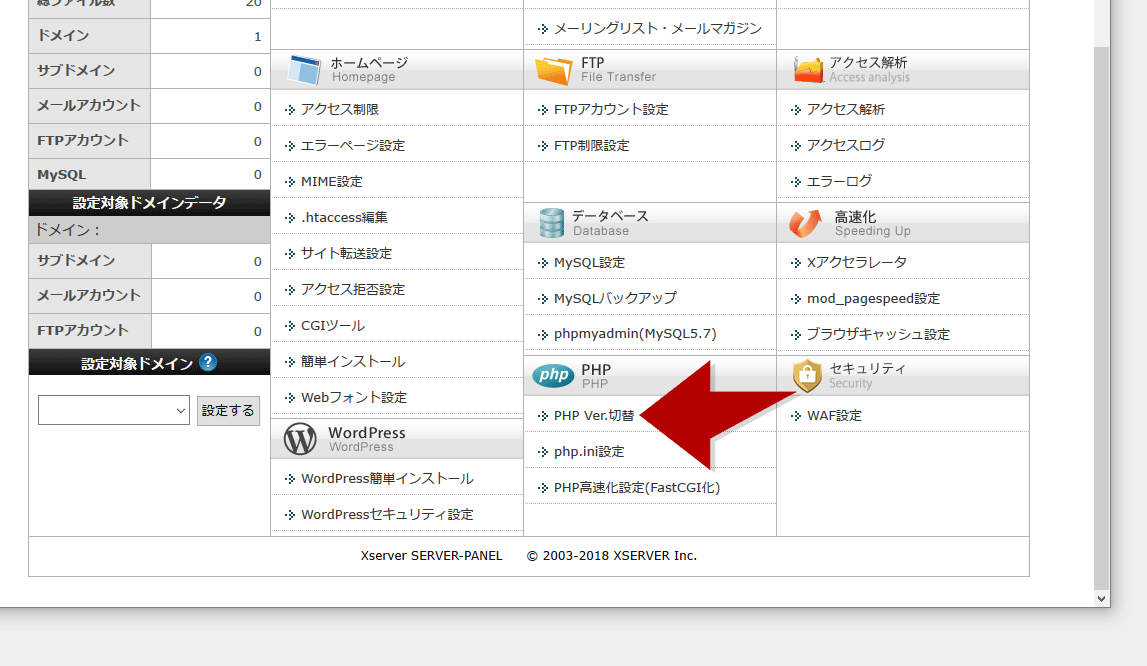Go to エラーページ設定
The image size is (1147, 666).
tap(353, 146)
